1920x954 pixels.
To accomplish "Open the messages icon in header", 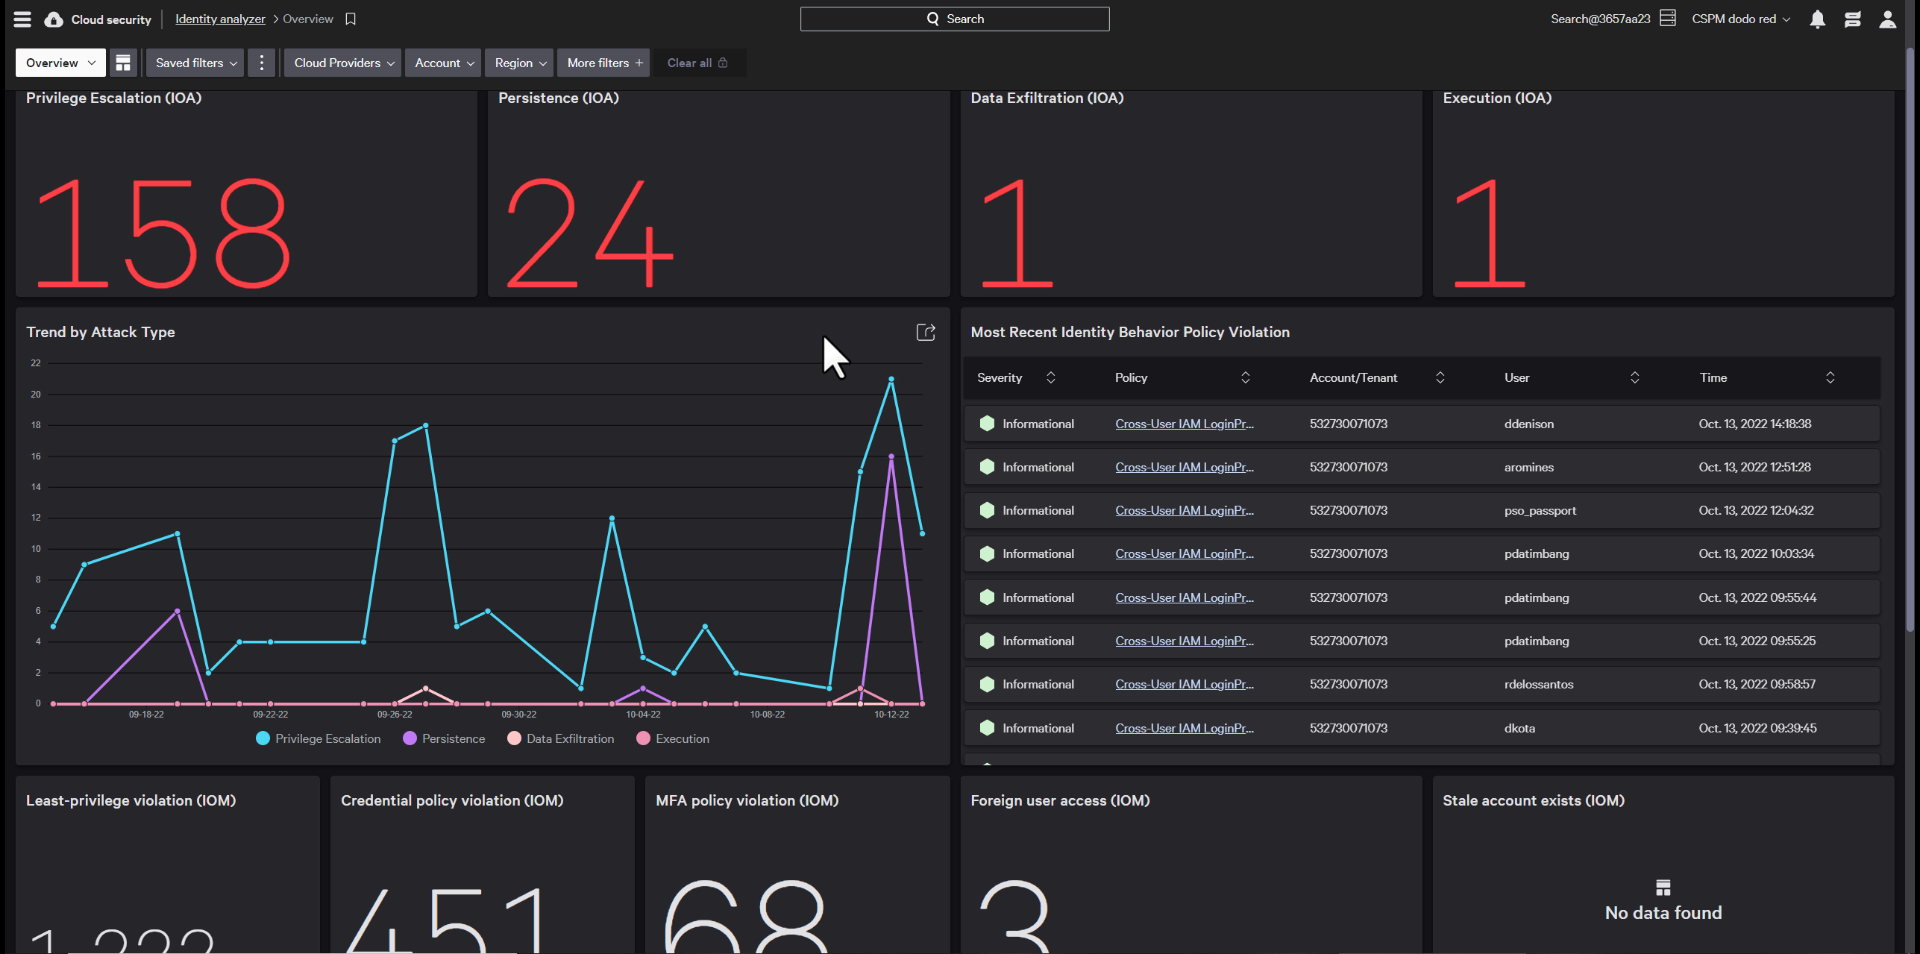I will (1852, 19).
